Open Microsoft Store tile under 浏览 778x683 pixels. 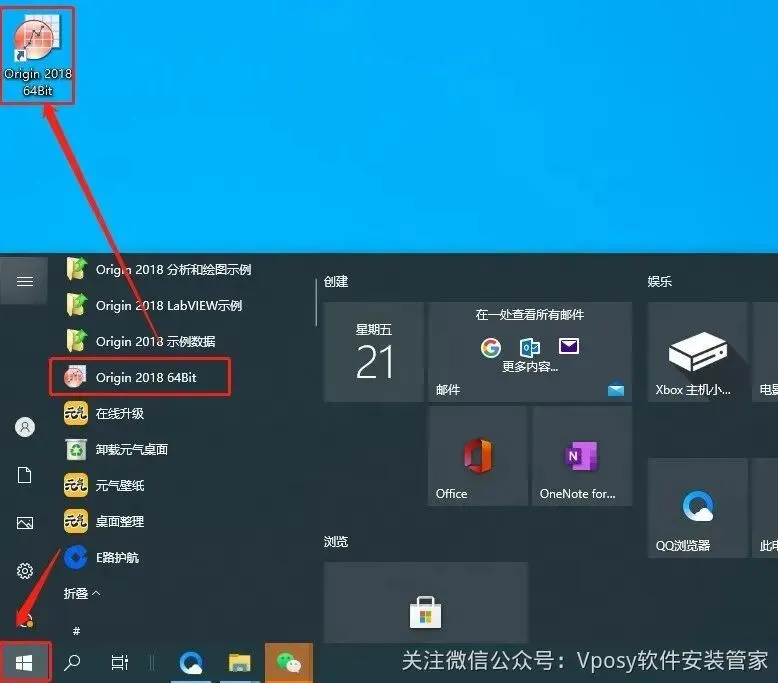tap(426, 603)
